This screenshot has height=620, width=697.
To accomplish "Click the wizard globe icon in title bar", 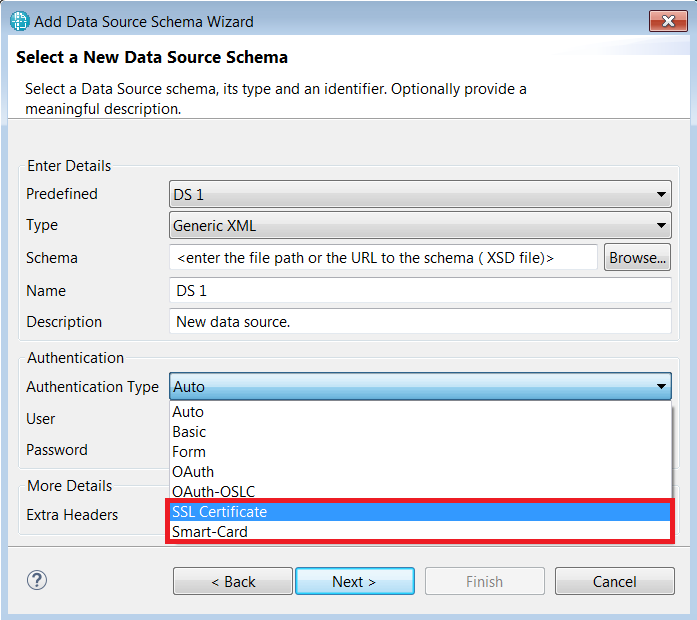I will coord(19,21).
